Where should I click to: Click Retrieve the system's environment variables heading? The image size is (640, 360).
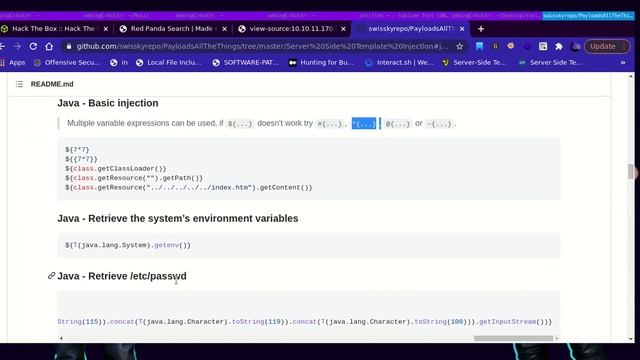178,218
